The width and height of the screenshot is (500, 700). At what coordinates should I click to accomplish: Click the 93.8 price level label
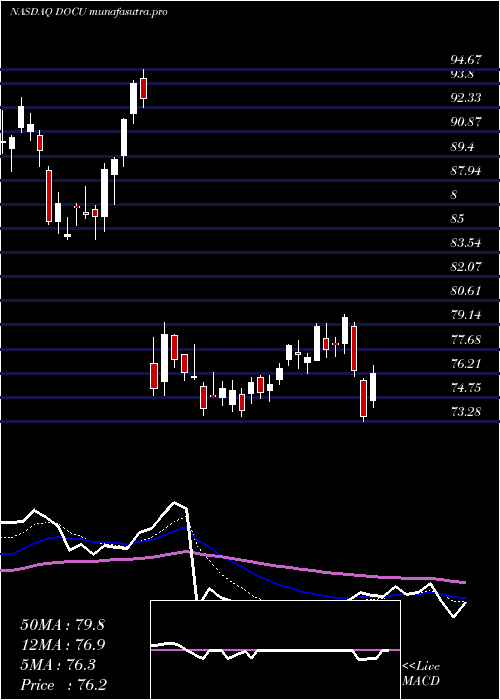[462, 74]
